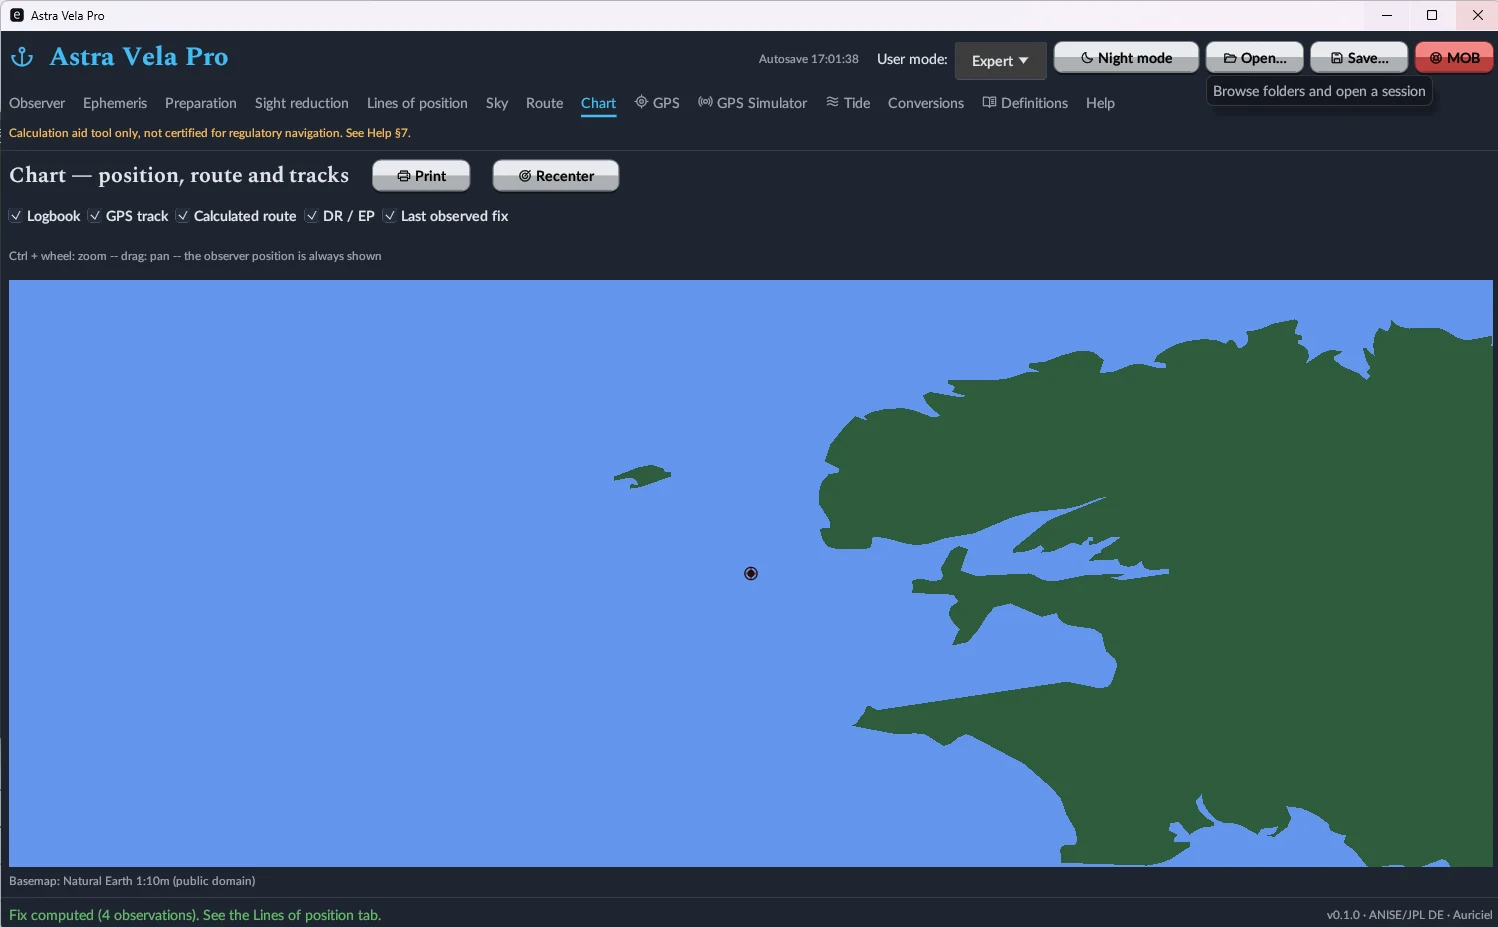Viewport: 1498px width, 927px height.
Task: Open the Definitions tab
Action: pyautogui.click(x=1025, y=103)
